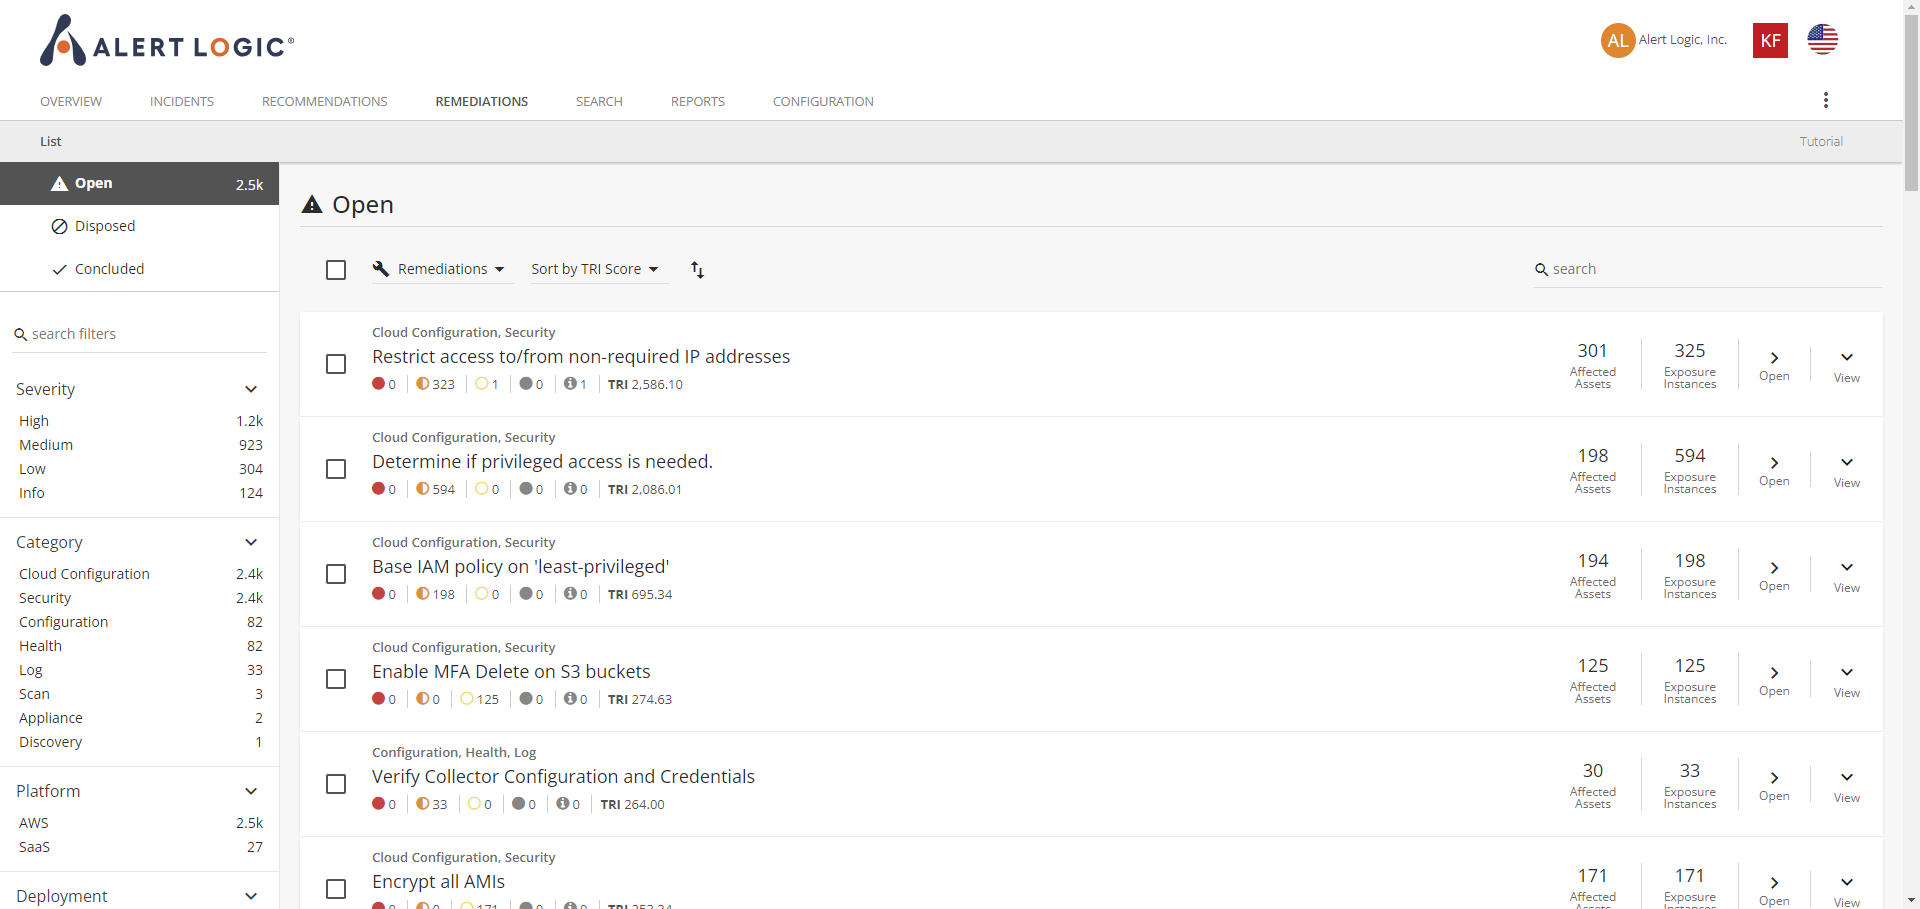This screenshot has width=1920, height=909.
Task: Click the AL Alert Logic, Inc. account icon
Action: coord(1618,40)
